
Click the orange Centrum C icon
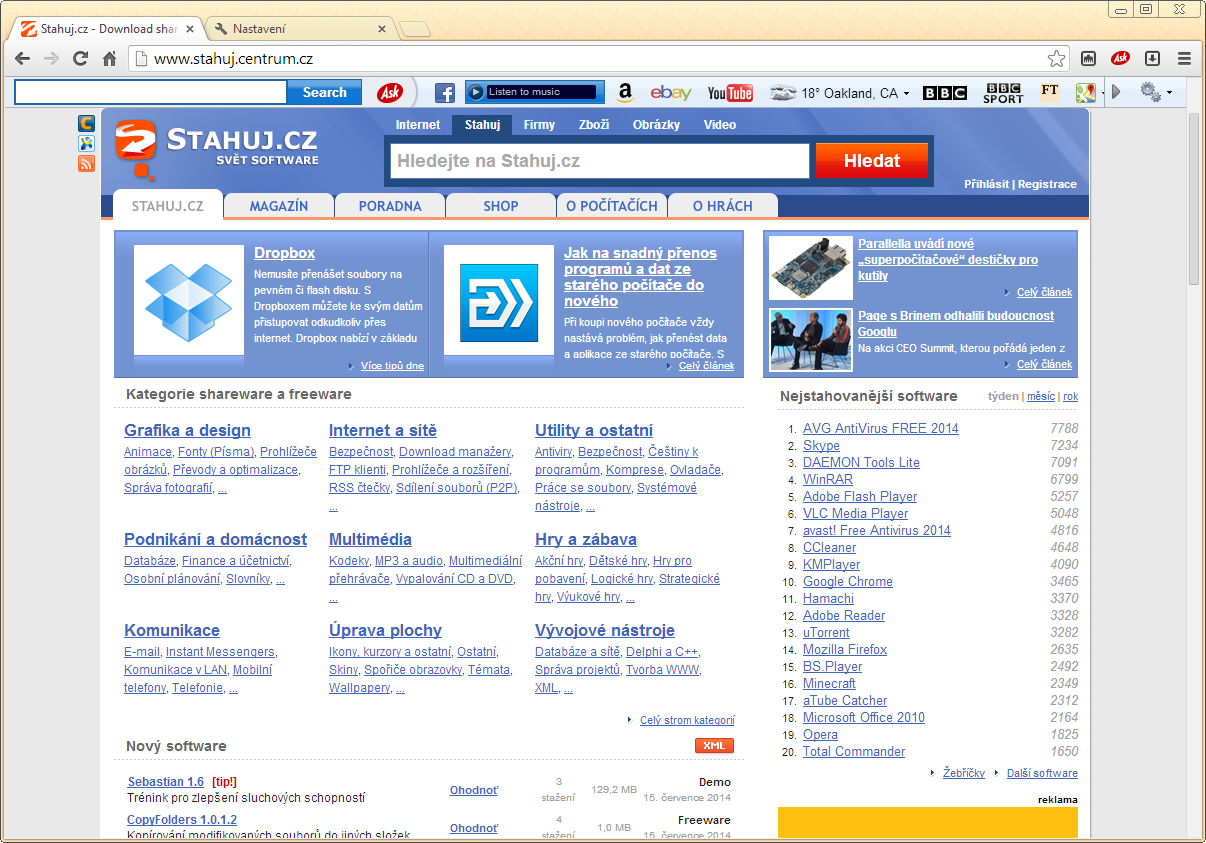coord(86,123)
